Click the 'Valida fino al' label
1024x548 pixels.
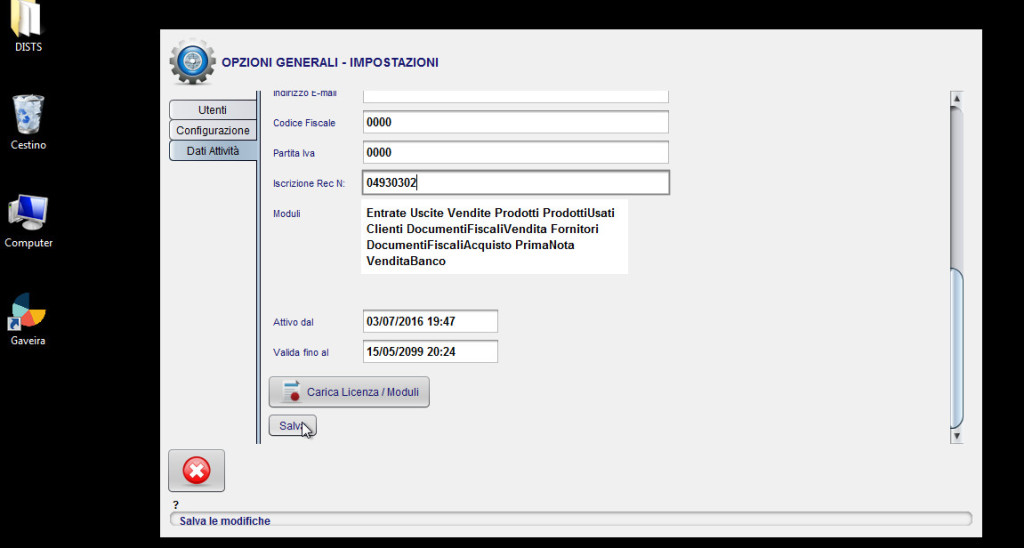click(300, 352)
